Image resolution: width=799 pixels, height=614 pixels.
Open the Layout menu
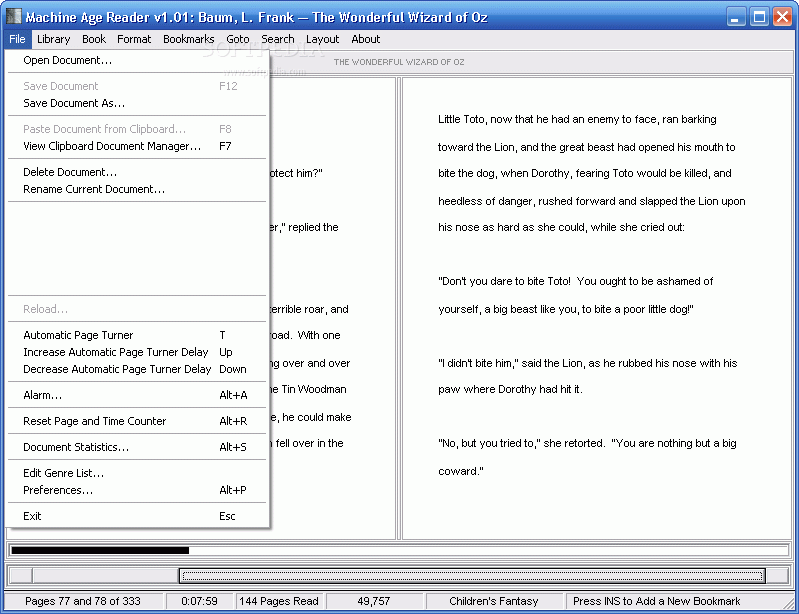pos(323,39)
